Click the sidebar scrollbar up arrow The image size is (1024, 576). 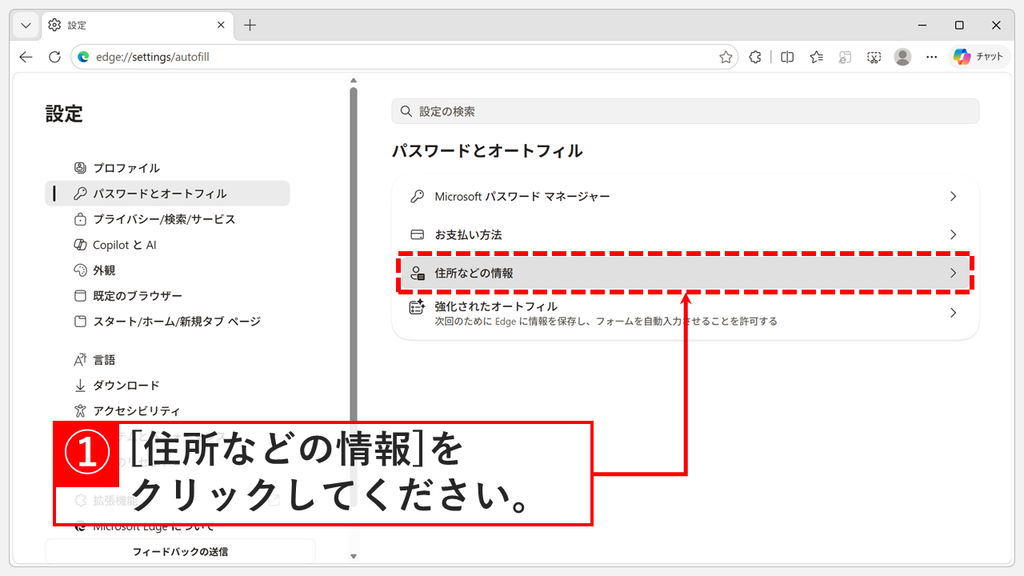click(353, 81)
